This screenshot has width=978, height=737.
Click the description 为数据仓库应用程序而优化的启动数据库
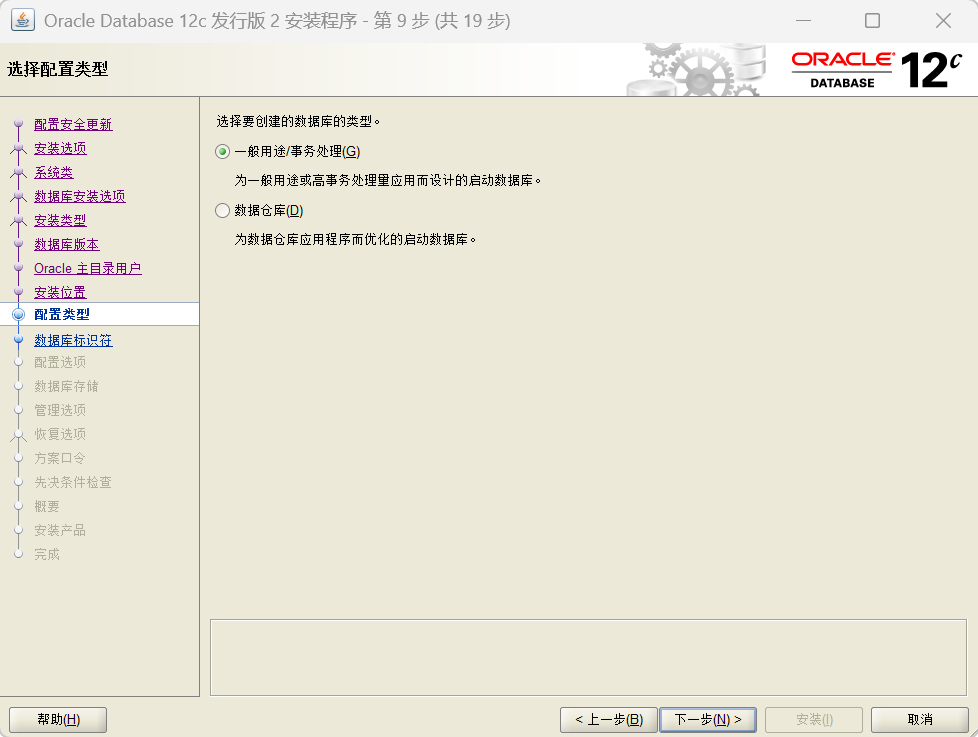coord(356,239)
